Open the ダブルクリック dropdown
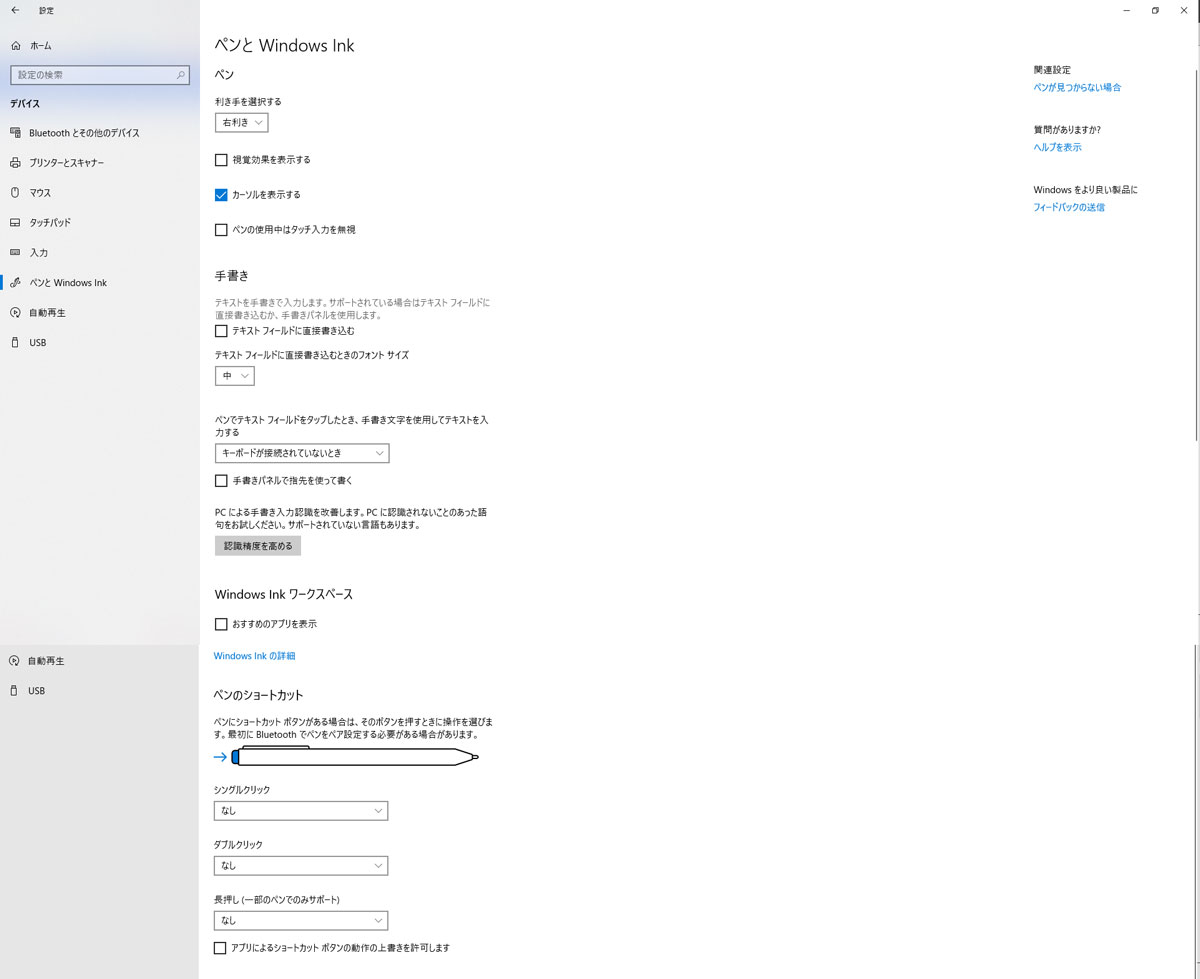1200x979 pixels. click(x=301, y=866)
